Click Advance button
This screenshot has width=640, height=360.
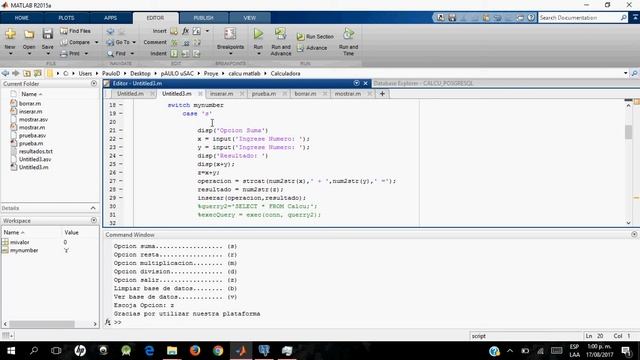(312, 48)
